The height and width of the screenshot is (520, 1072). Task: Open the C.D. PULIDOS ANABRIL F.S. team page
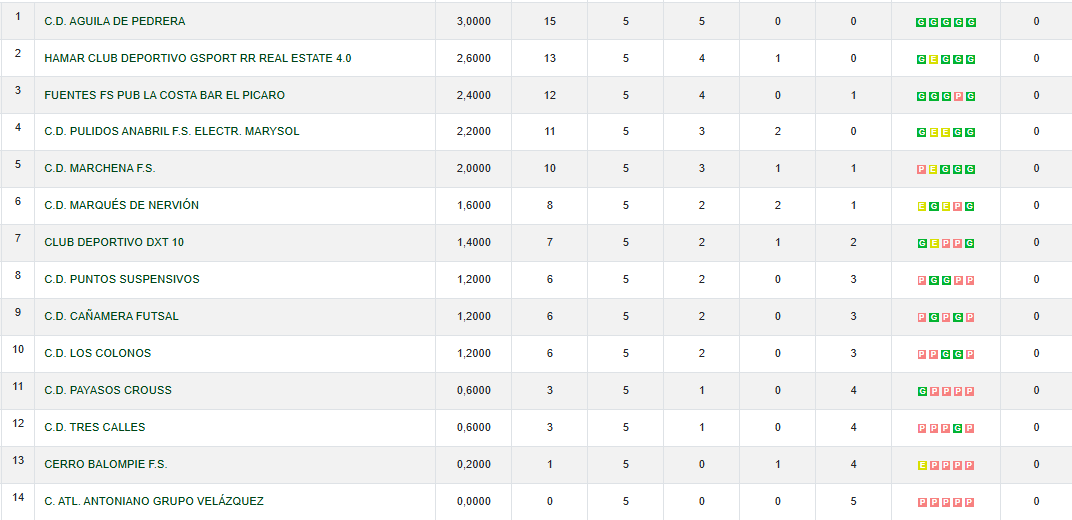[171, 132]
